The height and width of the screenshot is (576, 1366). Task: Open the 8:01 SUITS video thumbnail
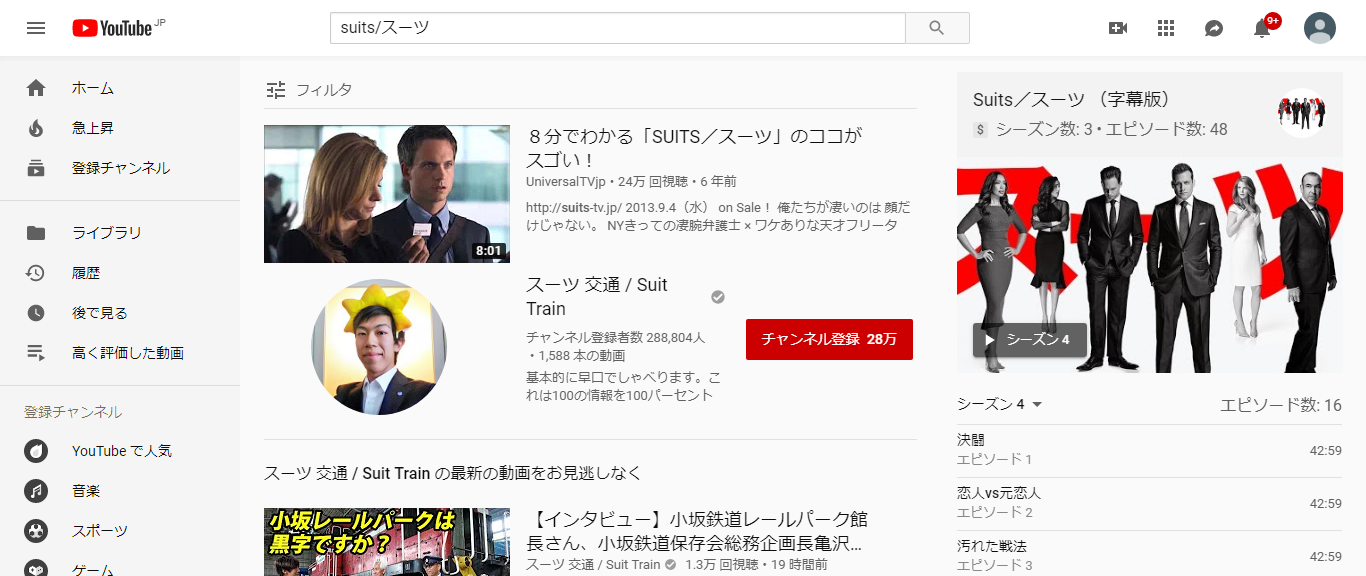pyautogui.click(x=387, y=194)
